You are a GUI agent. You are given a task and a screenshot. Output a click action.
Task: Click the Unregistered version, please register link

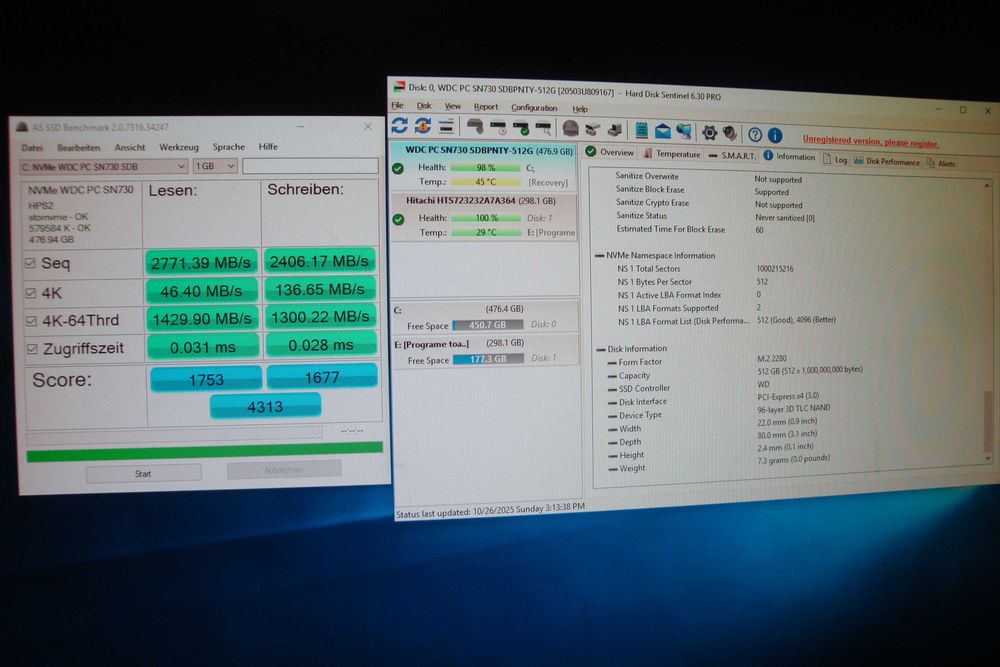coord(871,141)
